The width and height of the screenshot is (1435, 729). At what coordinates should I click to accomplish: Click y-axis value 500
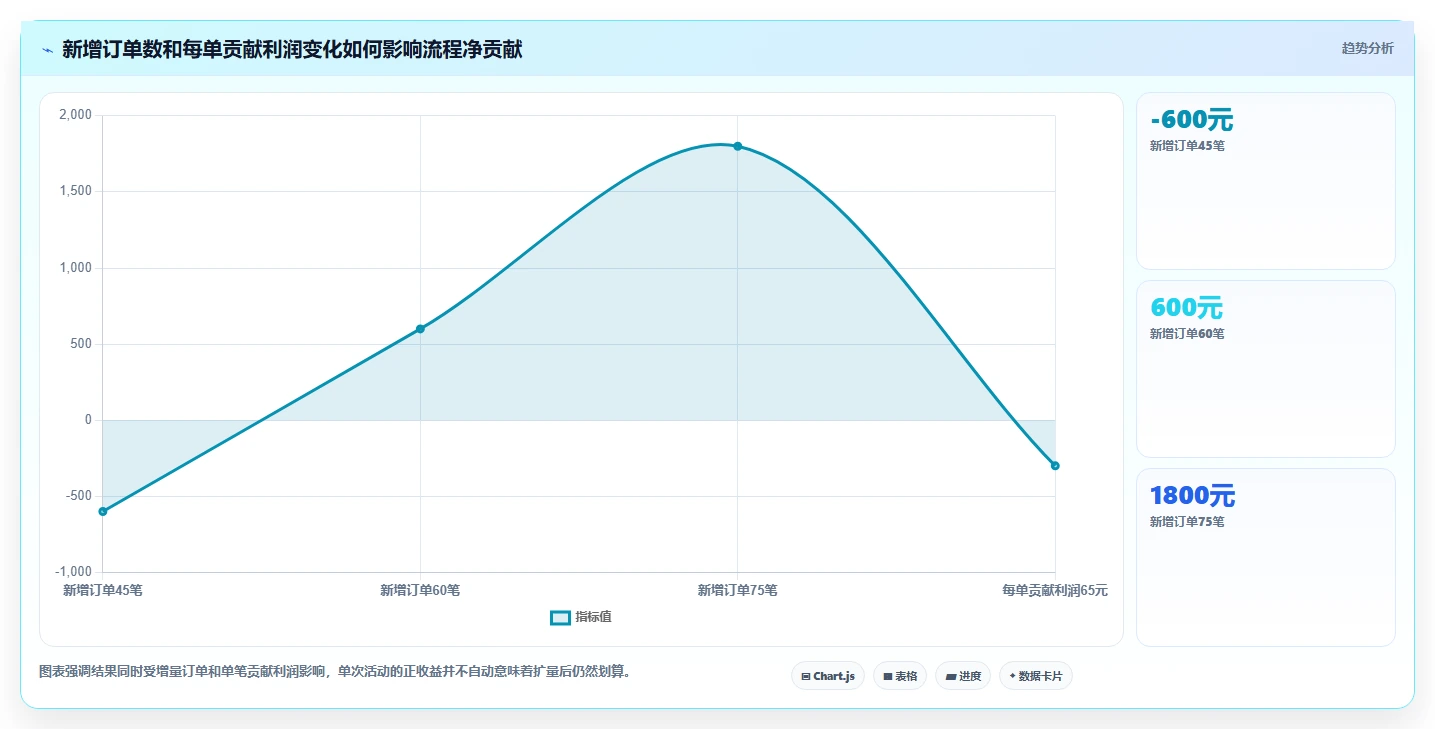coord(82,344)
